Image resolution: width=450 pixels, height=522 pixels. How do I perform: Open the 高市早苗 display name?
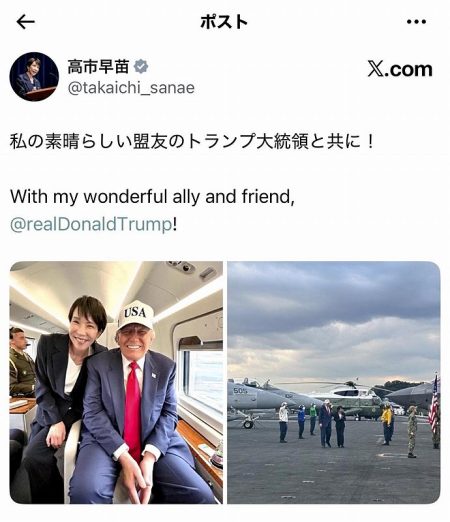tap(98, 66)
